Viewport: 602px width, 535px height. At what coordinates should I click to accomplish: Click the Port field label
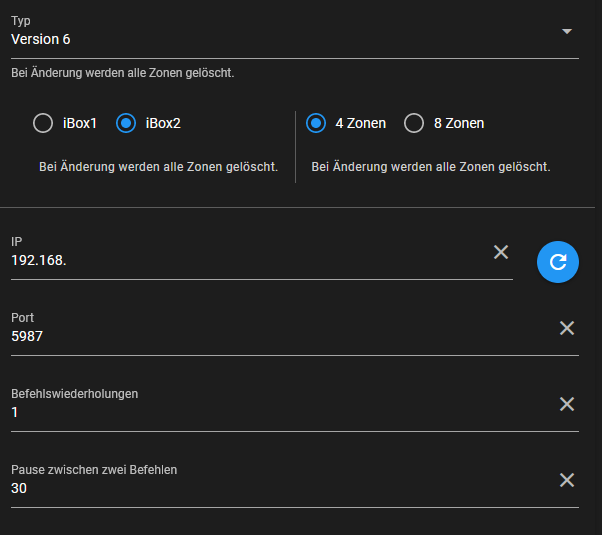22,318
